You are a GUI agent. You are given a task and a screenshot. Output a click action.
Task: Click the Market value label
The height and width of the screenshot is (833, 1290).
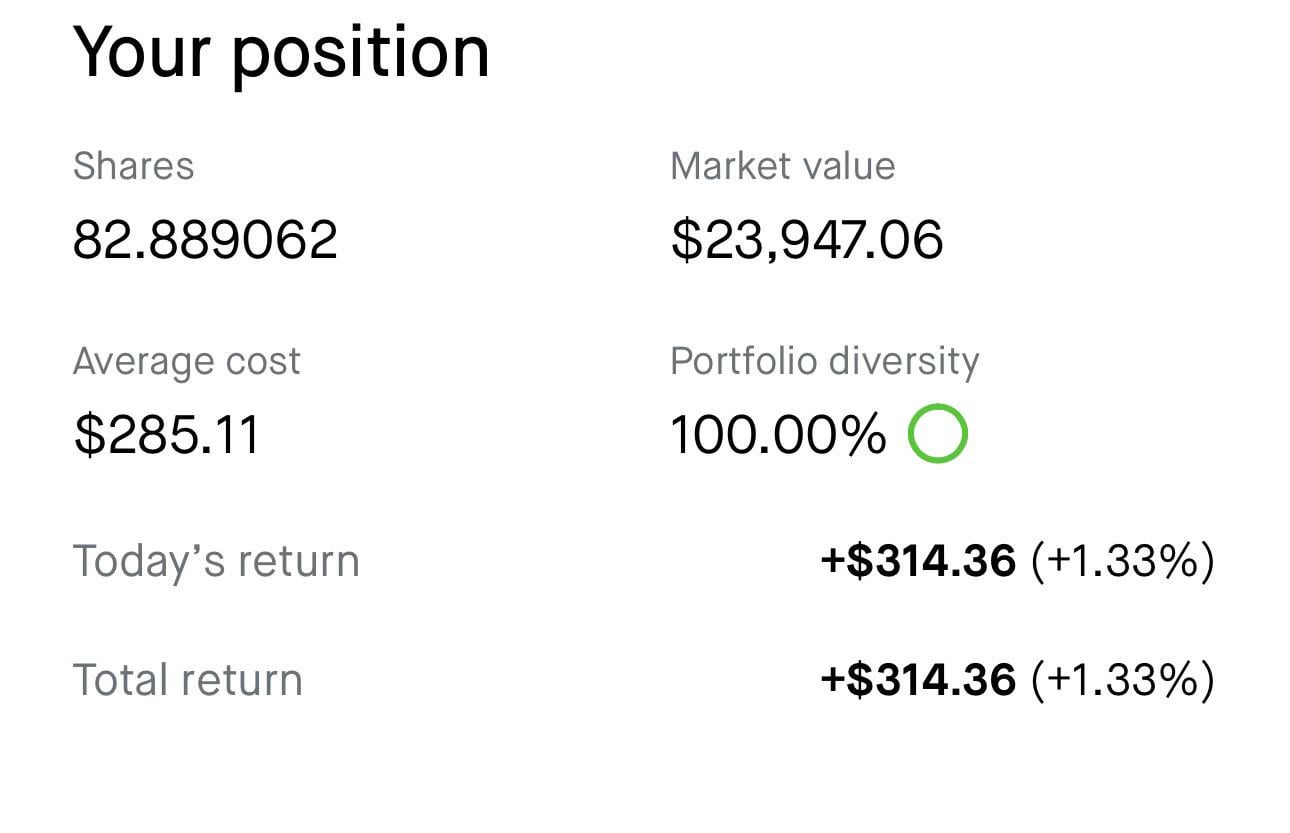pyautogui.click(x=782, y=166)
